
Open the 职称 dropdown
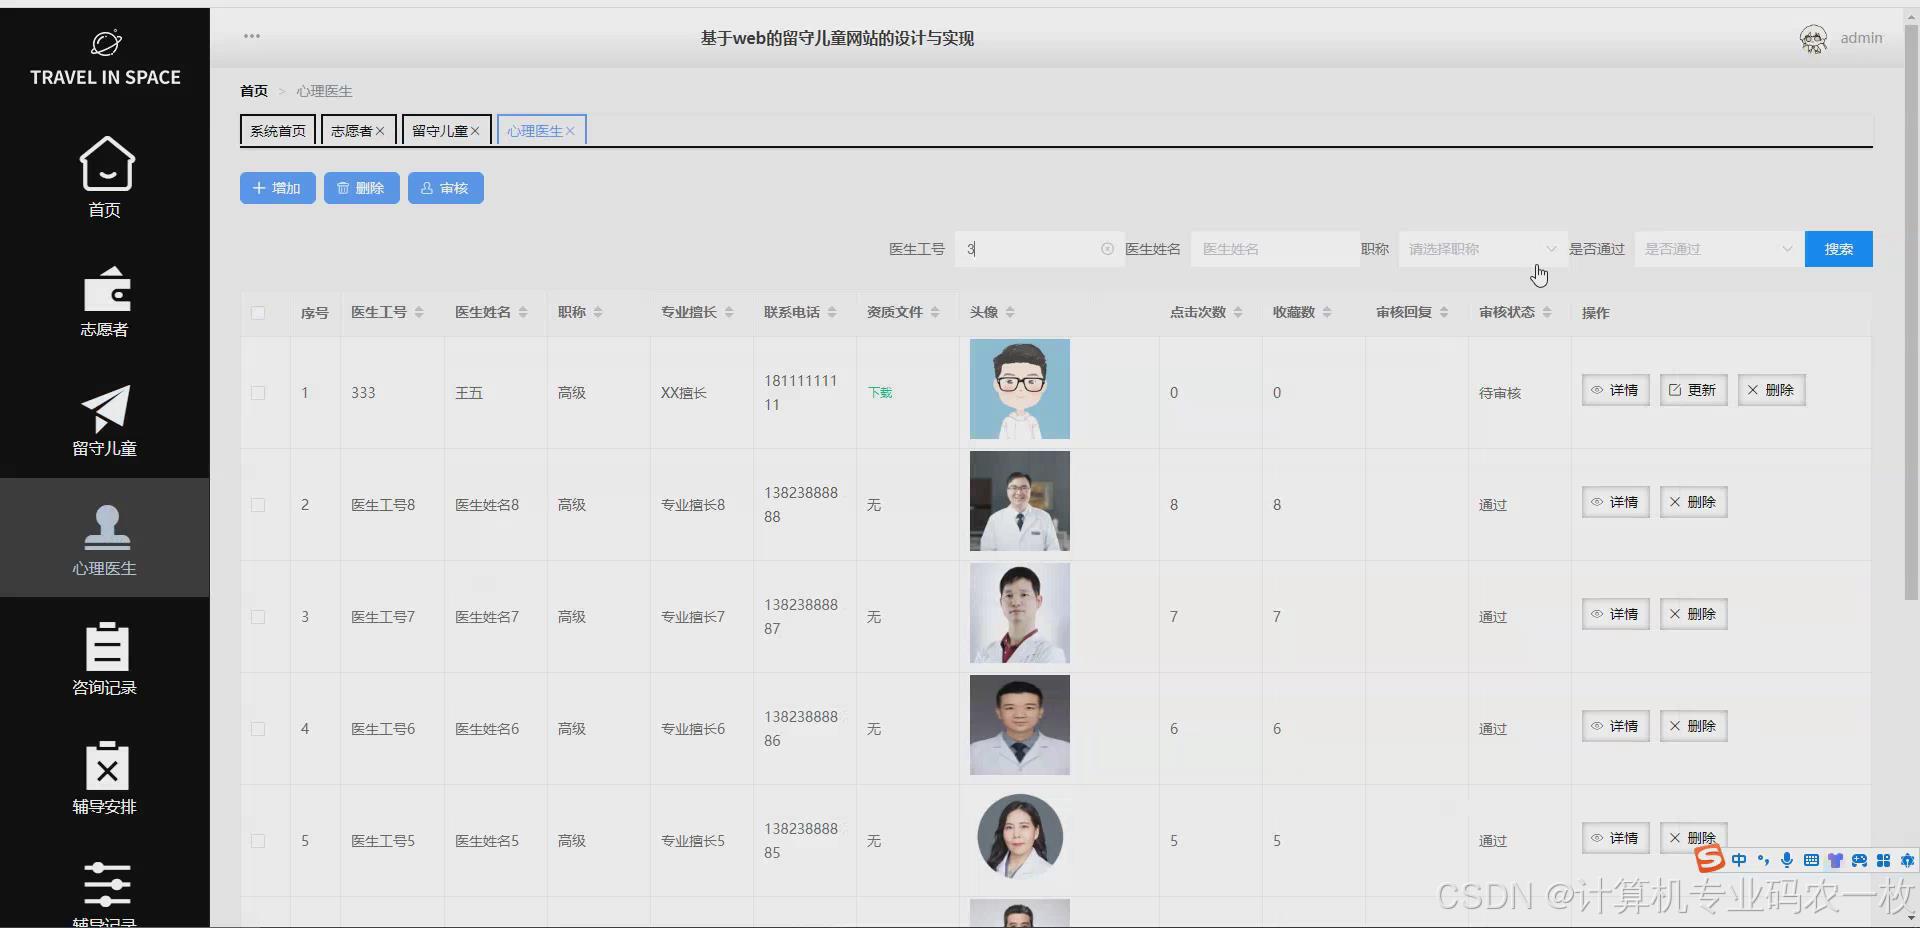(1482, 249)
